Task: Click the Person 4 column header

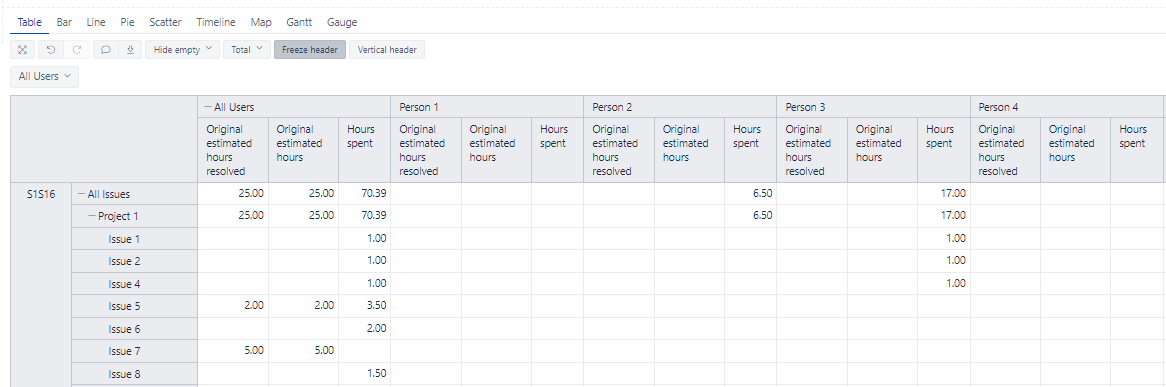Action: pyautogui.click(x=1066, y=106)
